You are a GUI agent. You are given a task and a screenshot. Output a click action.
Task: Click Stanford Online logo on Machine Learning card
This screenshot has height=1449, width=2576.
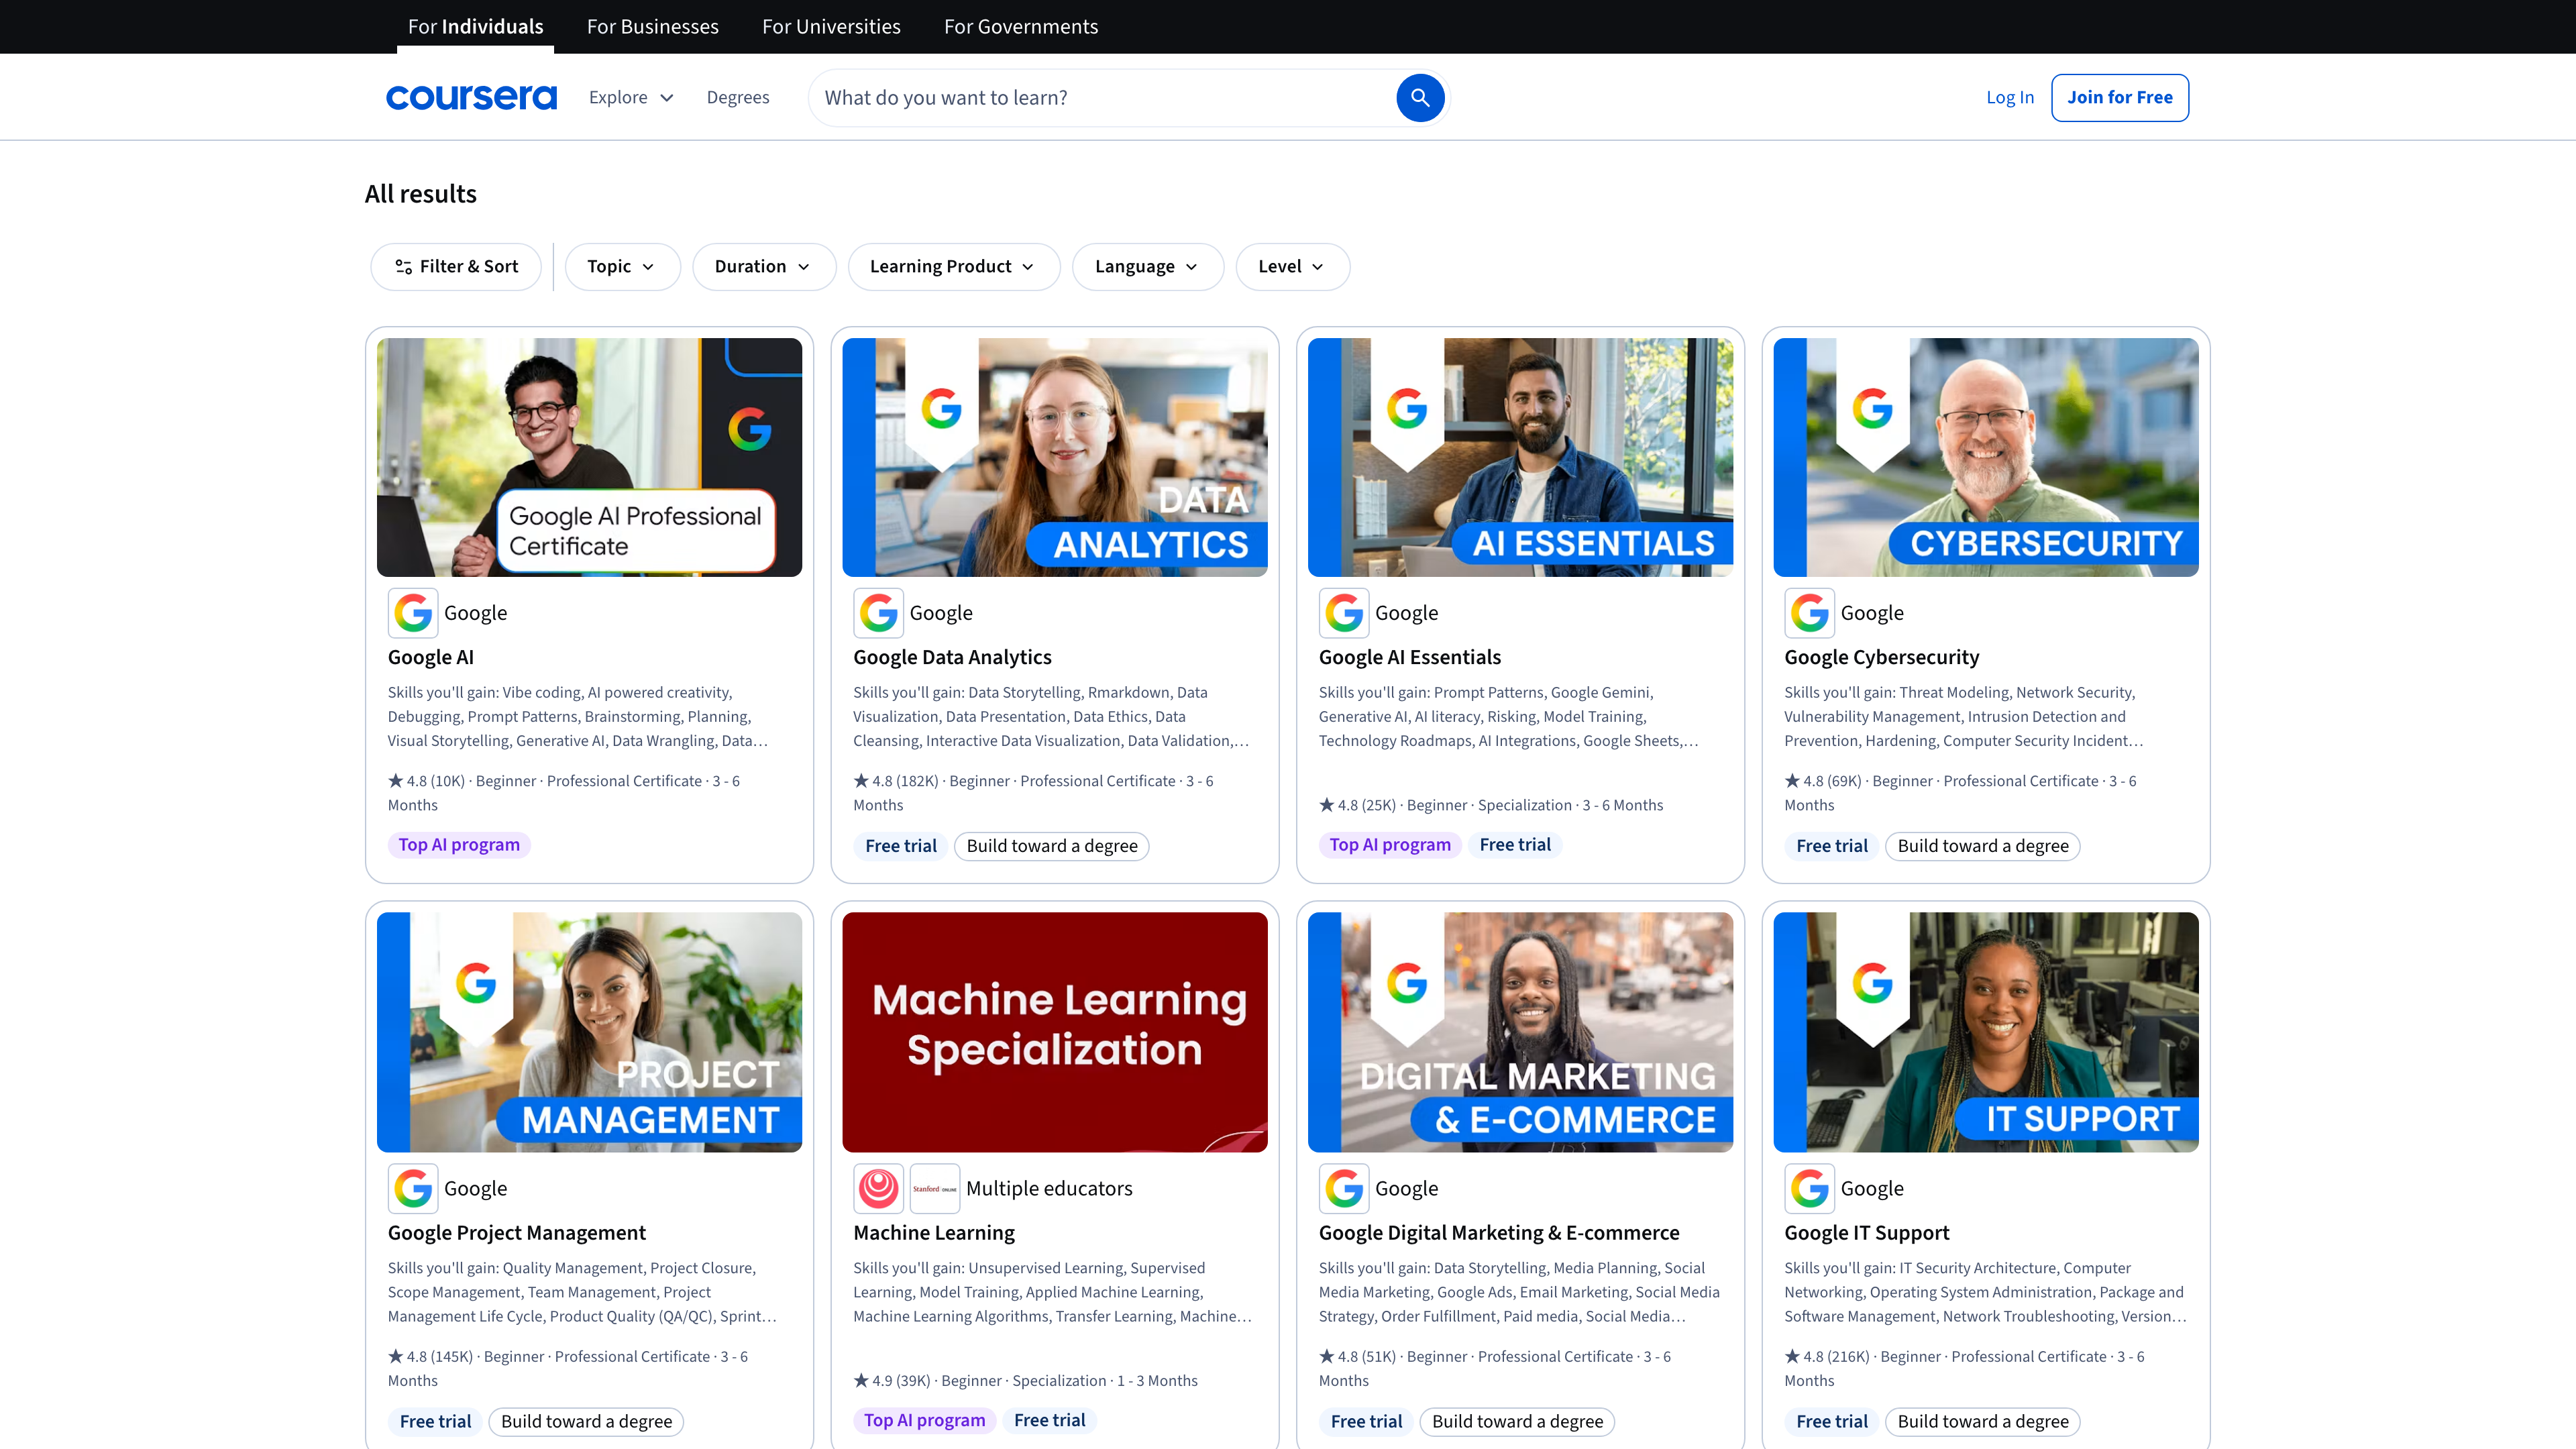[x=935, y=1188]
